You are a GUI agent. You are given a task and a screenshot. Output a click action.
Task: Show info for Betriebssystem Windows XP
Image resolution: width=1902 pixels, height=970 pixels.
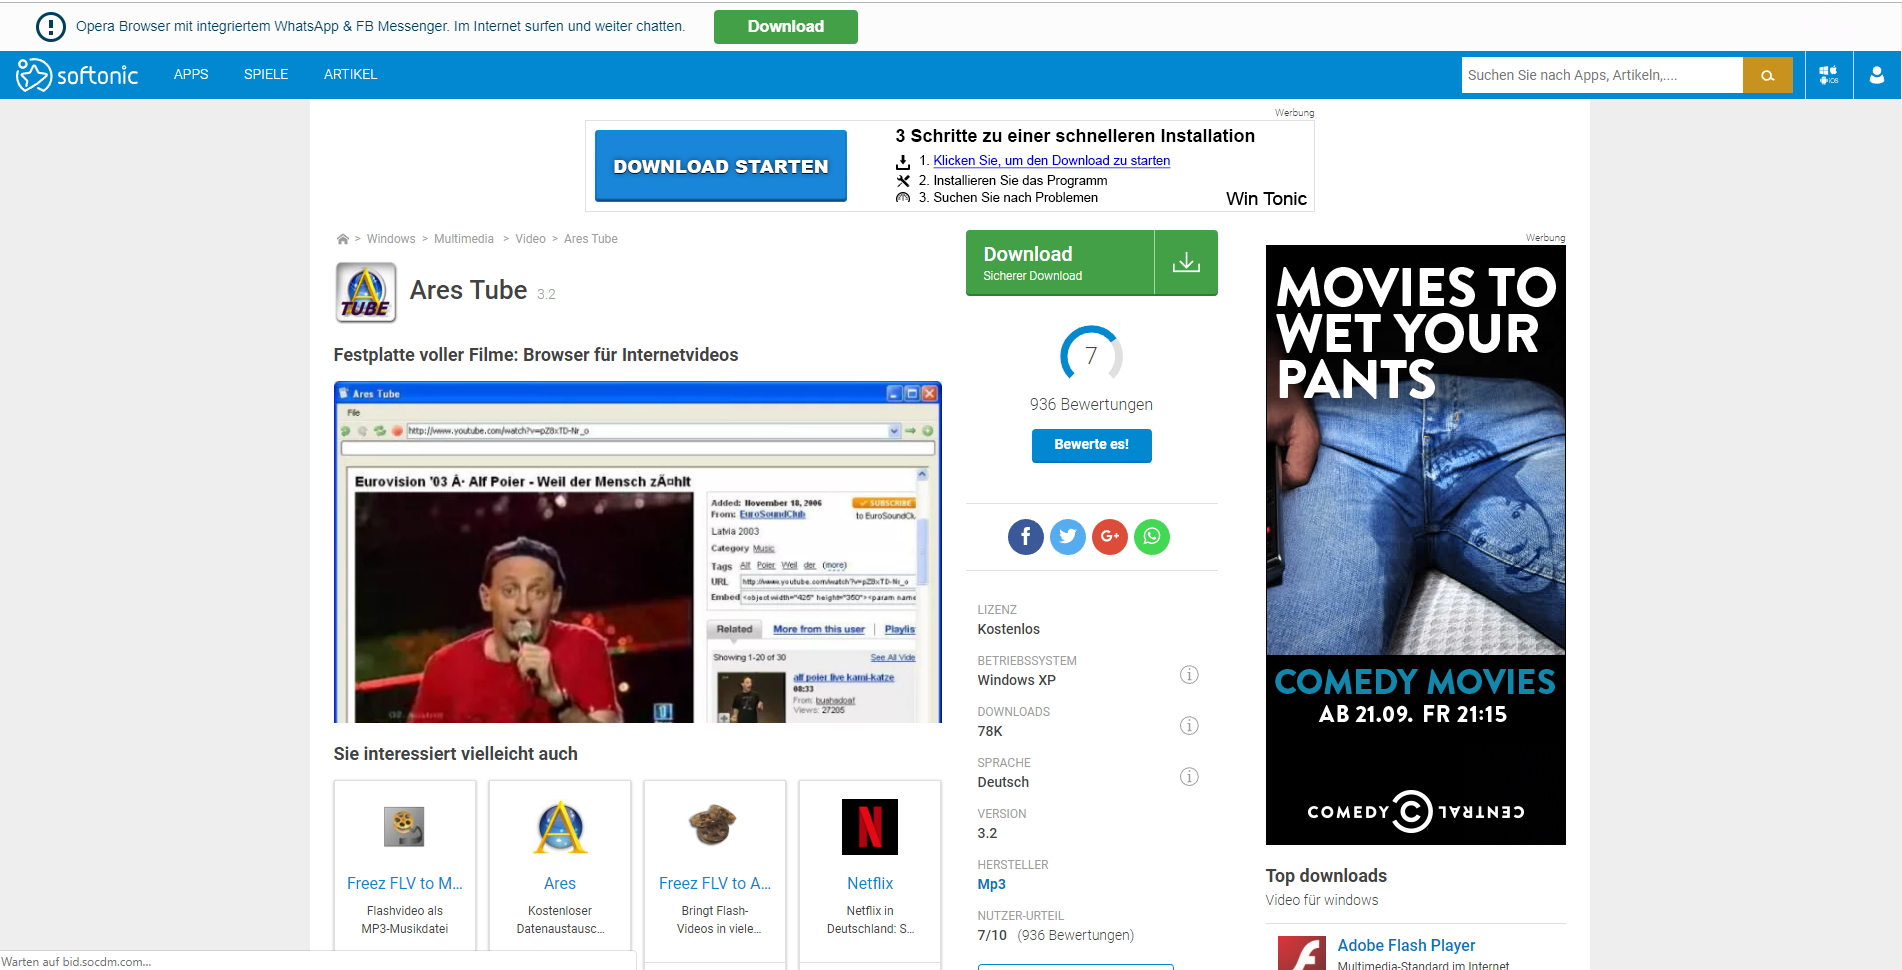point(1189,674)
